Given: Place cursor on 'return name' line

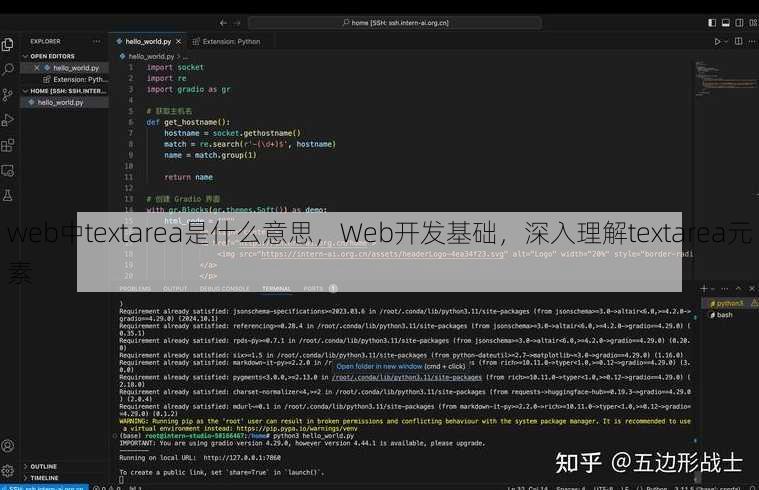Looking at the screenshot, I should click(x=188, y=177).
